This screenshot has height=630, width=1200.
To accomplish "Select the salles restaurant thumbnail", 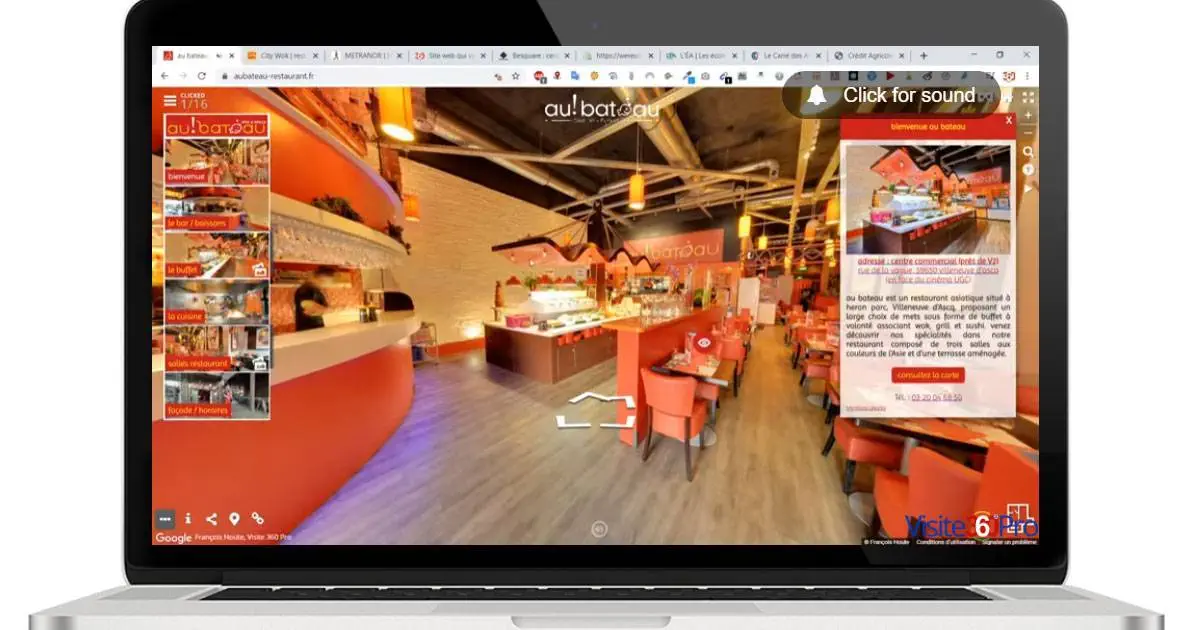I will click(x=217, y=349).
